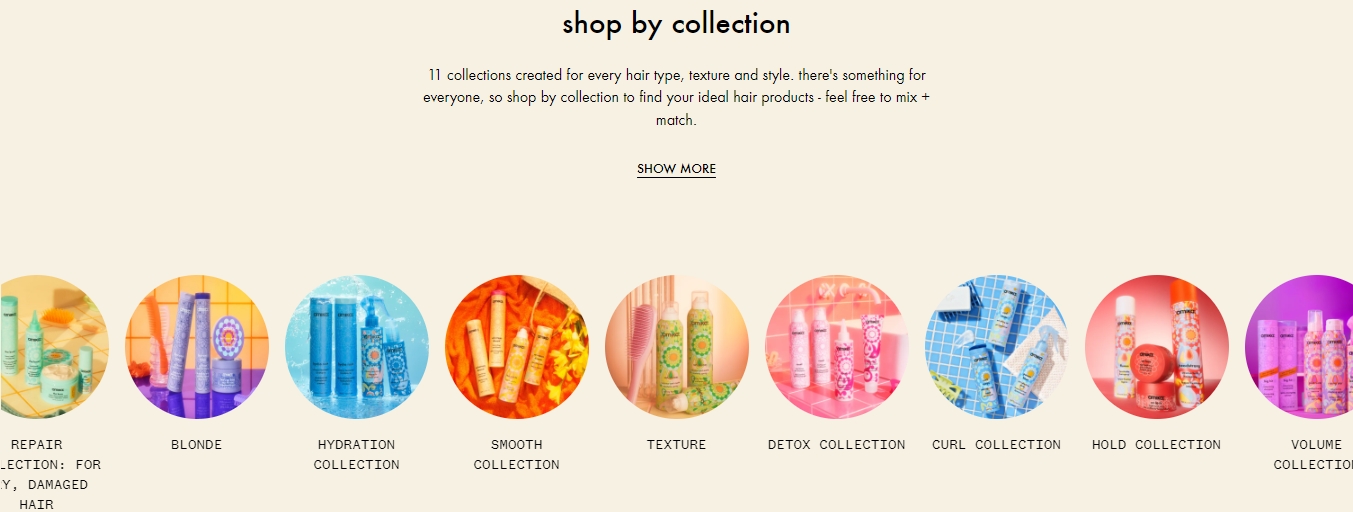Click the shop by collection heading
This screenshot has width=1353, height=512.
[676, 23]
